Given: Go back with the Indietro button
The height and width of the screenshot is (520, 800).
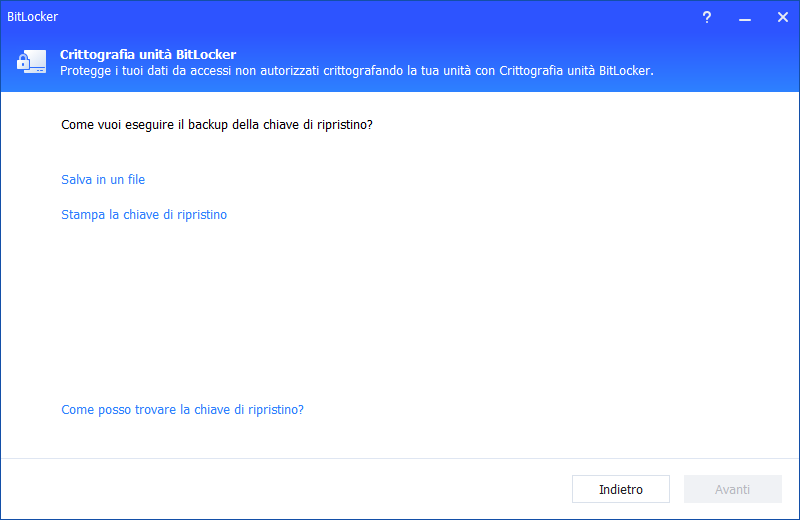Looking at the screenshot, I should (x=621, y=489).
